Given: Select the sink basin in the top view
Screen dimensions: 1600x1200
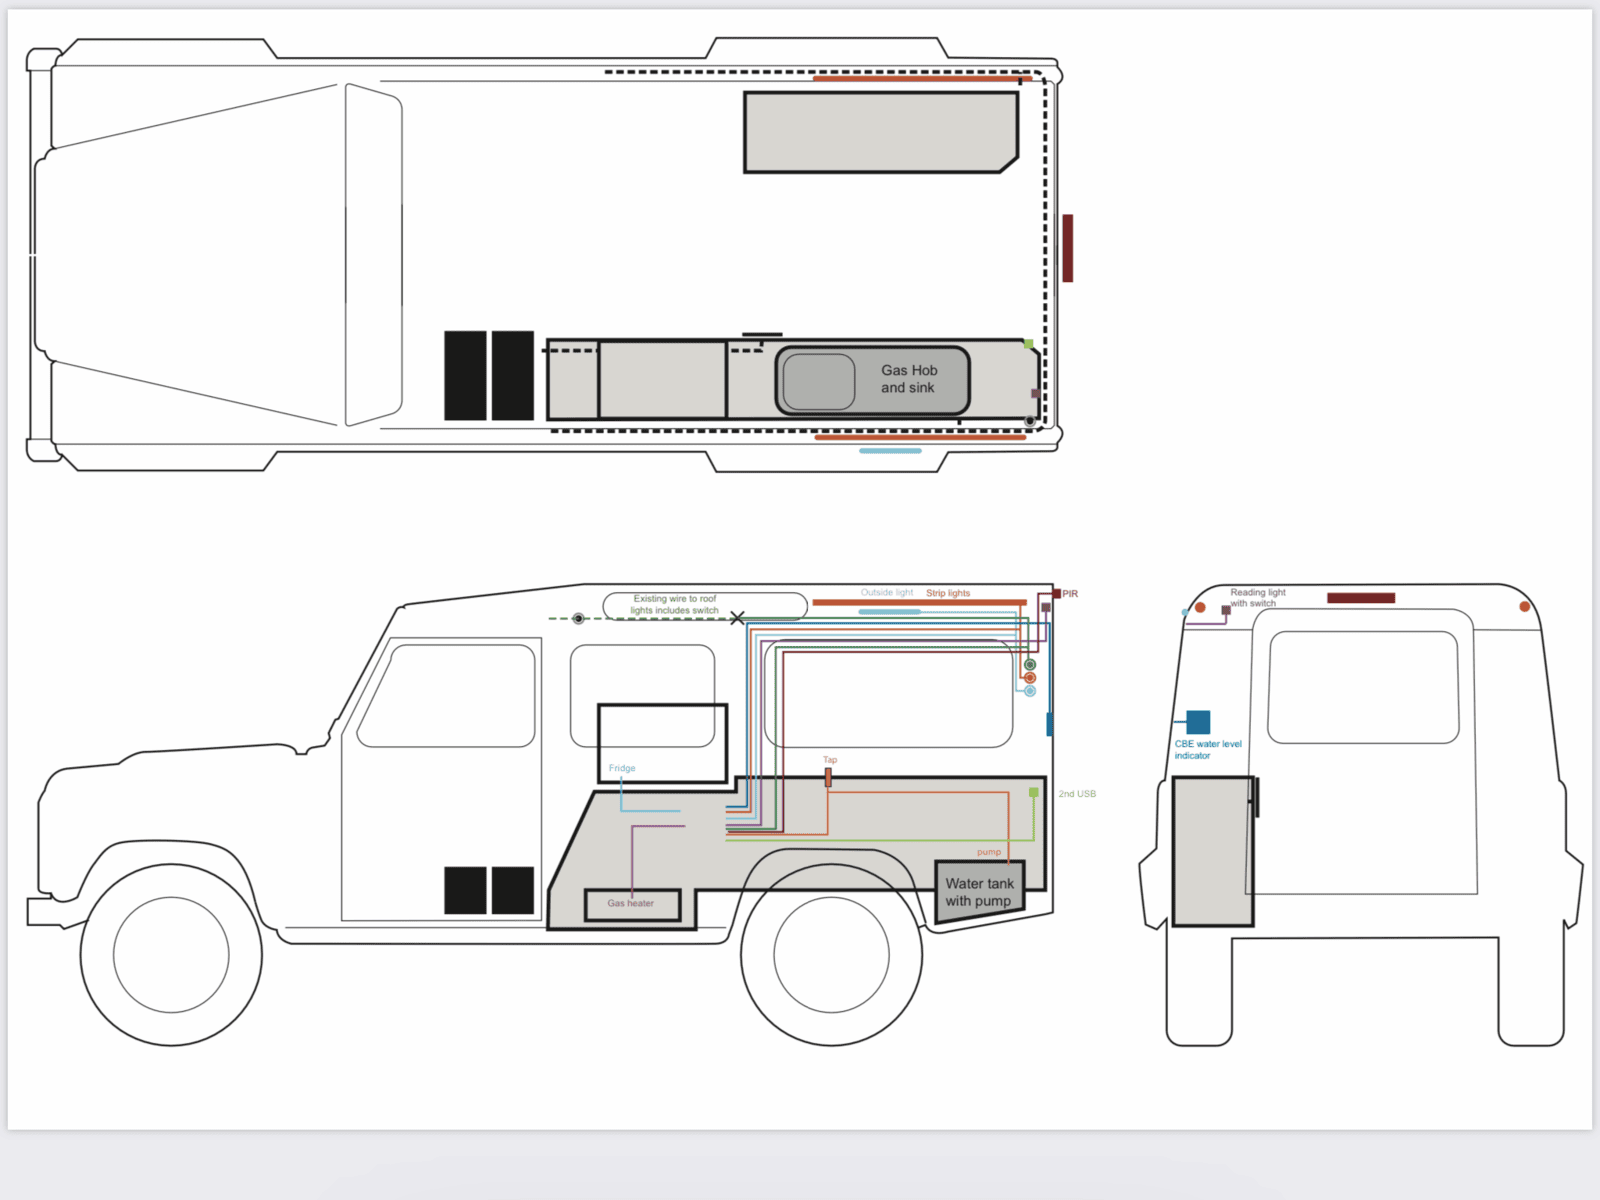Looking at the screenshot, I should 819,381.
